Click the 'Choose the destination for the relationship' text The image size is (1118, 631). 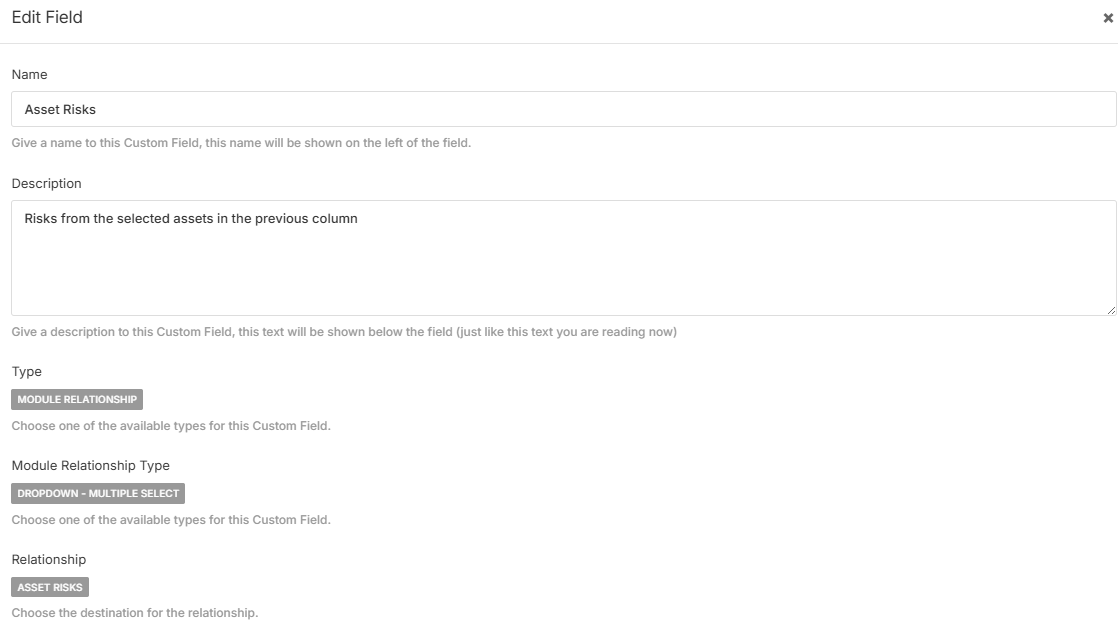point(135,613)
